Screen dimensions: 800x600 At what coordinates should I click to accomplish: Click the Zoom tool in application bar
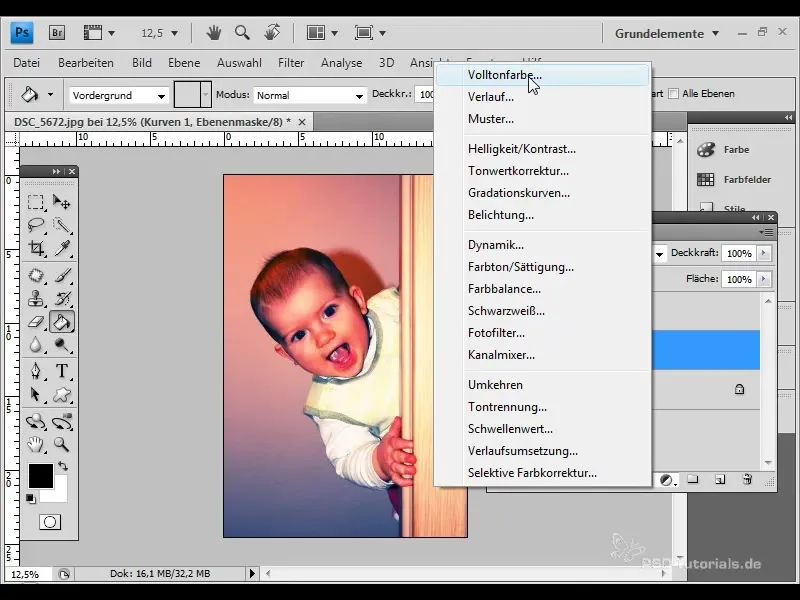pos(242,33)
